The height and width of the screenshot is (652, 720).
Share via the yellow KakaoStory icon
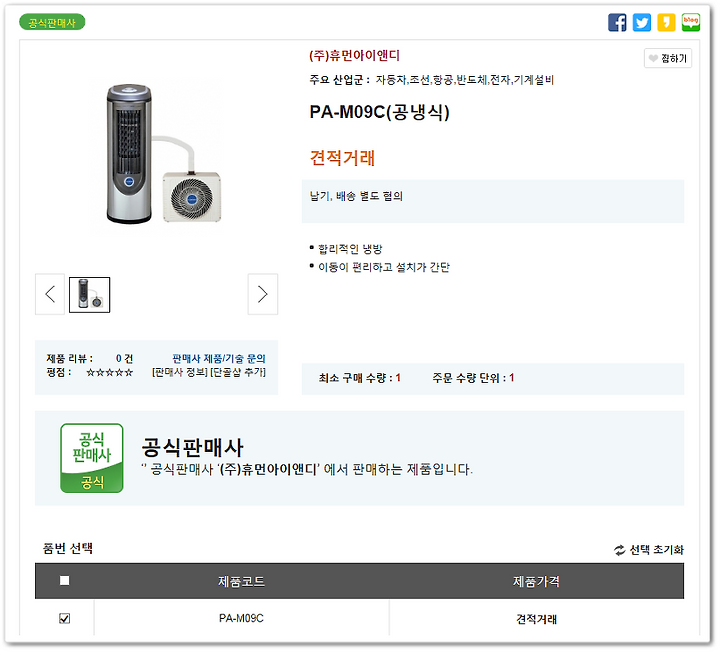666,22
